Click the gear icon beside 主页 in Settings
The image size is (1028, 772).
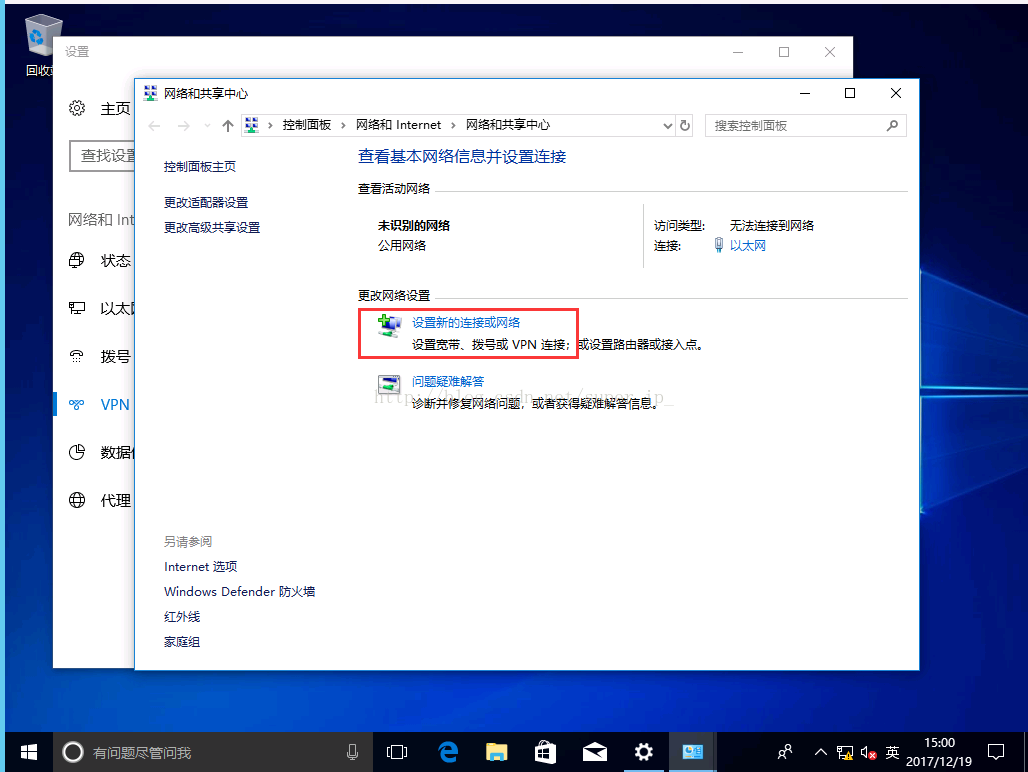click(x=77, y=108)
